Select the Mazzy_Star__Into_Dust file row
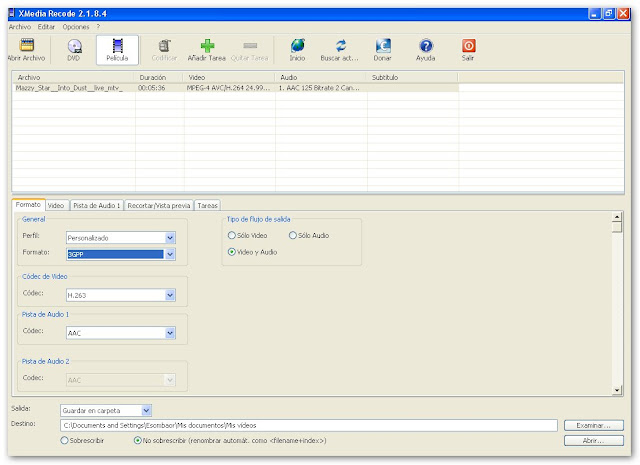640x465 pixels. (x=236, y=88)
